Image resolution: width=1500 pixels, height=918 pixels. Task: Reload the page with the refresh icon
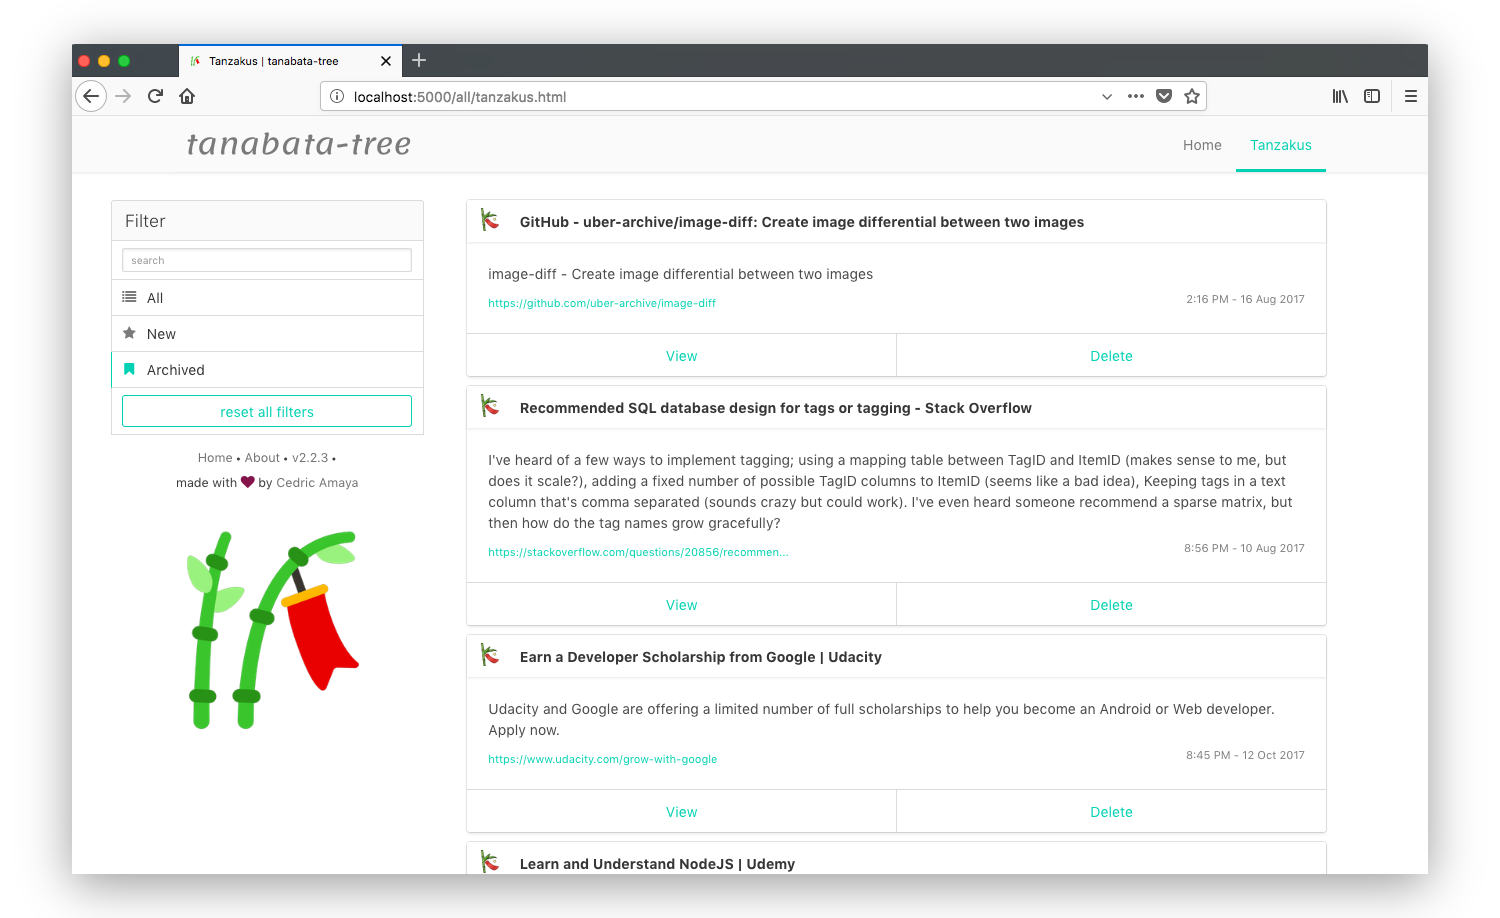pyautogui.click(x=155, y=96)
